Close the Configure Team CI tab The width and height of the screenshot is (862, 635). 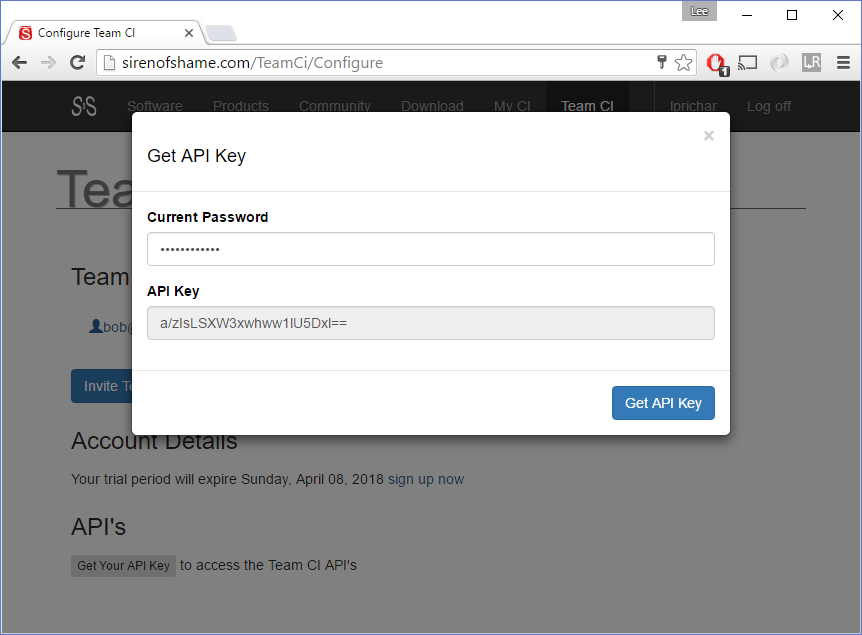[x=189, y=33]
